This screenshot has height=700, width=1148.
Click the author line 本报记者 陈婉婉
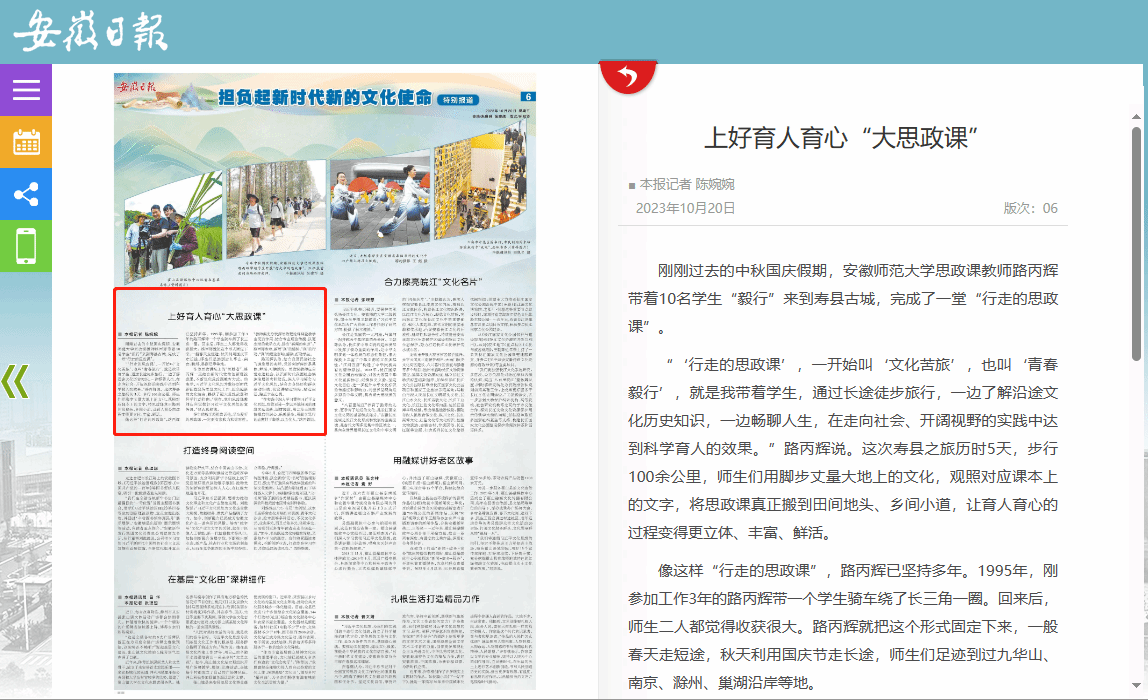[x=687, y=185]
